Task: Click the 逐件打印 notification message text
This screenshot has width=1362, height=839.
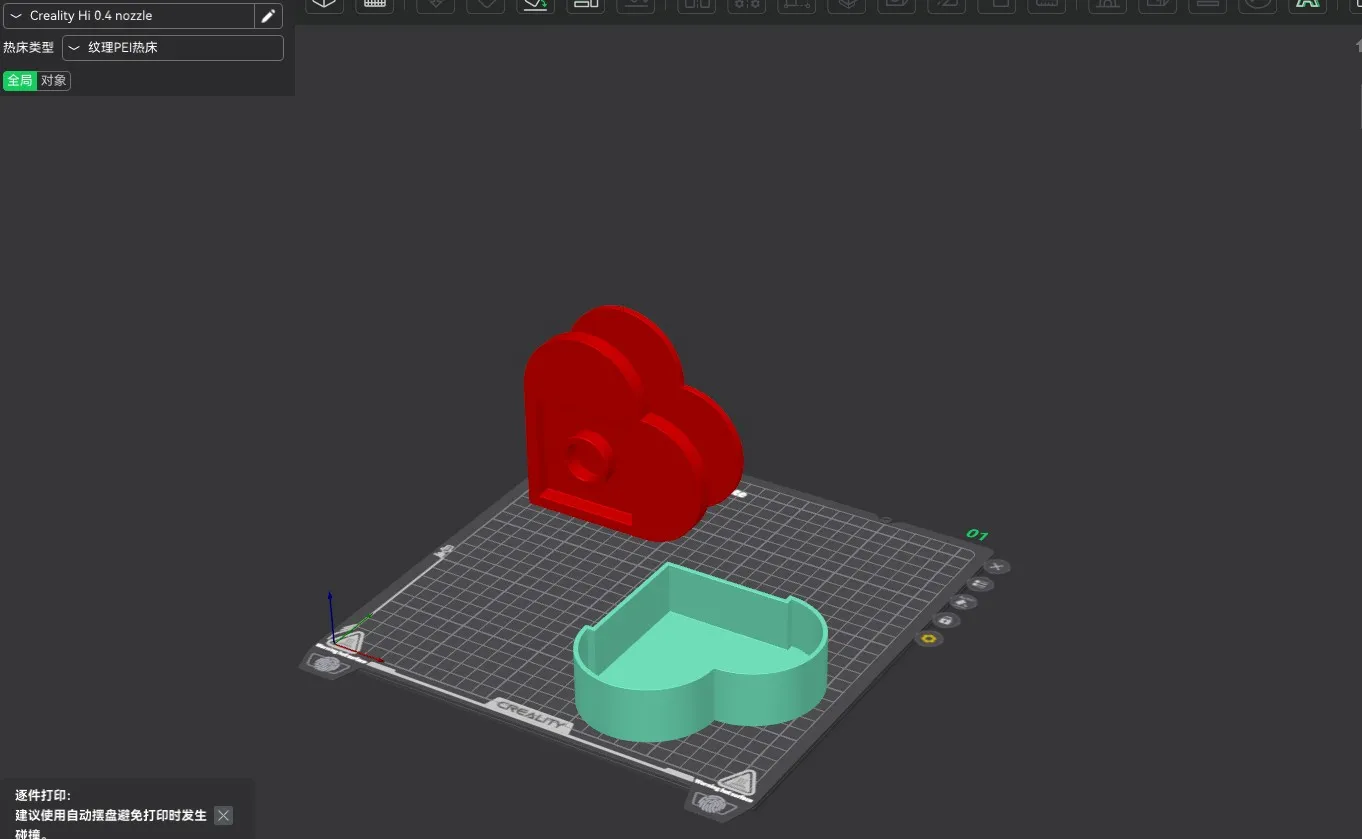Action: 110,815
